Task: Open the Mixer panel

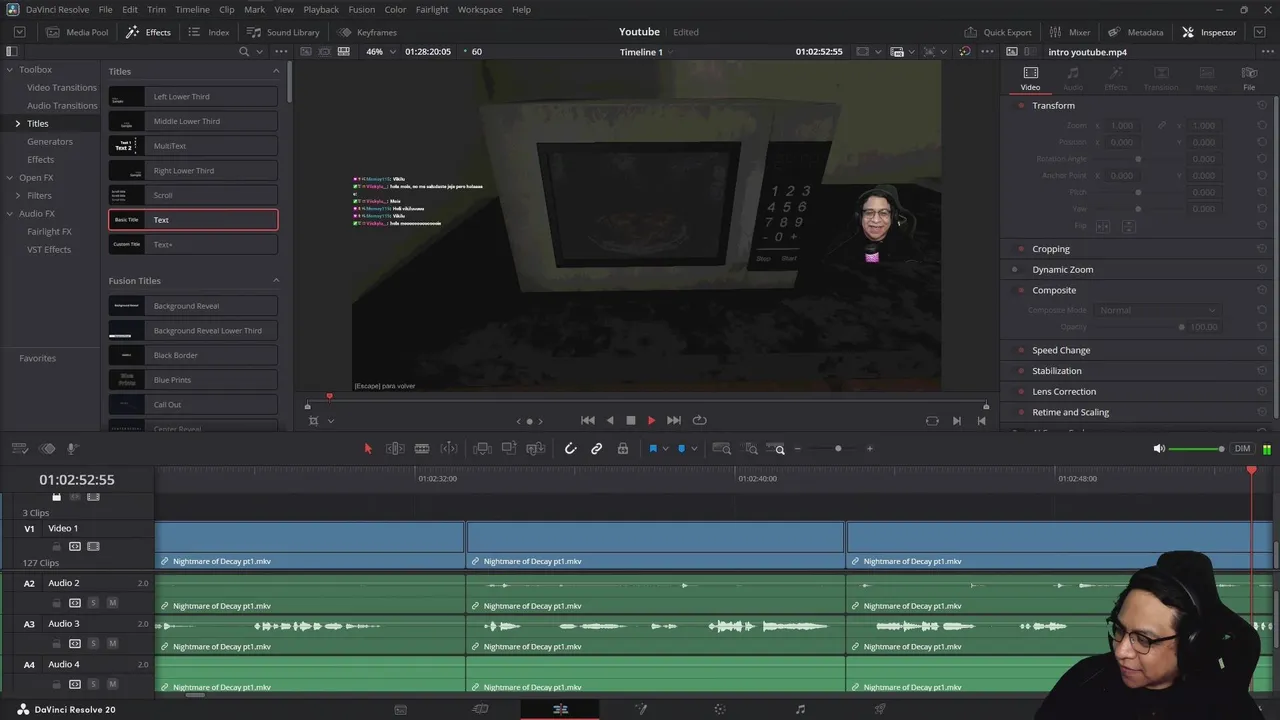Action: pyautogui.click(x=1070, y=32)
